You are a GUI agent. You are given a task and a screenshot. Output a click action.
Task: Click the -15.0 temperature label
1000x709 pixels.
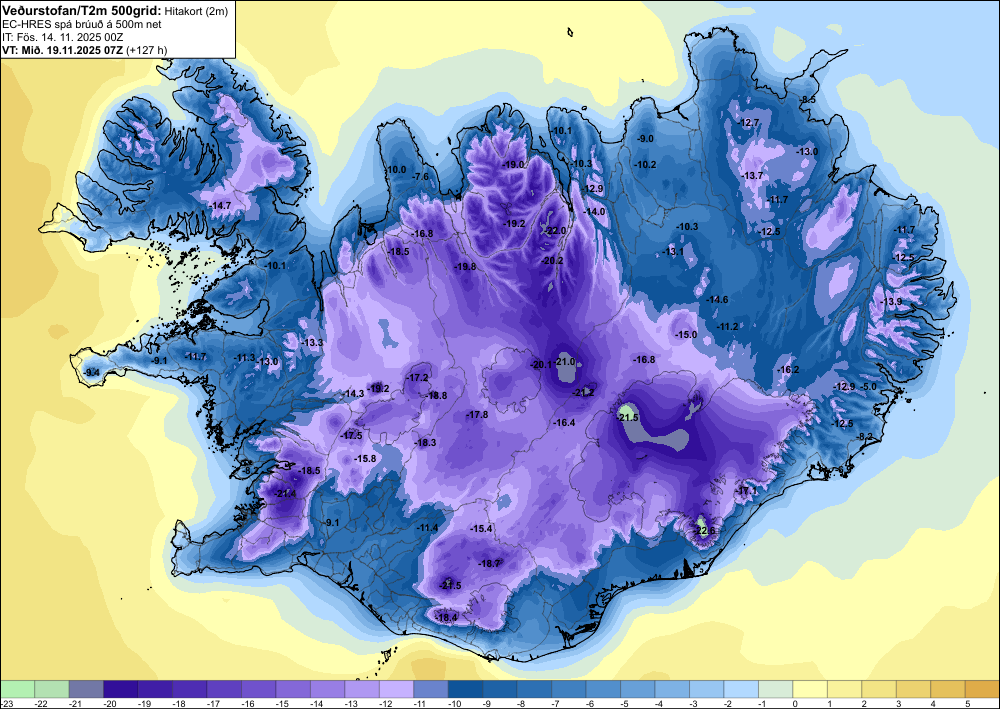[x=686, y=335]
